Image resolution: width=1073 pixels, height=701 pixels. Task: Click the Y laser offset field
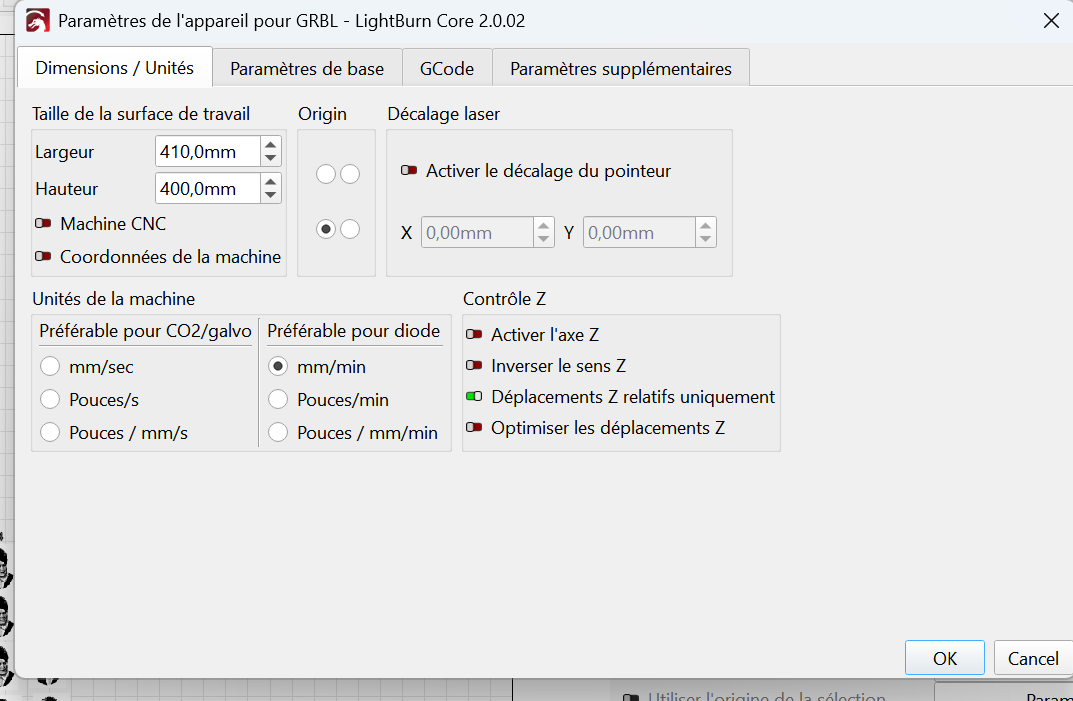pyautogui.click(x=639, y=232)
